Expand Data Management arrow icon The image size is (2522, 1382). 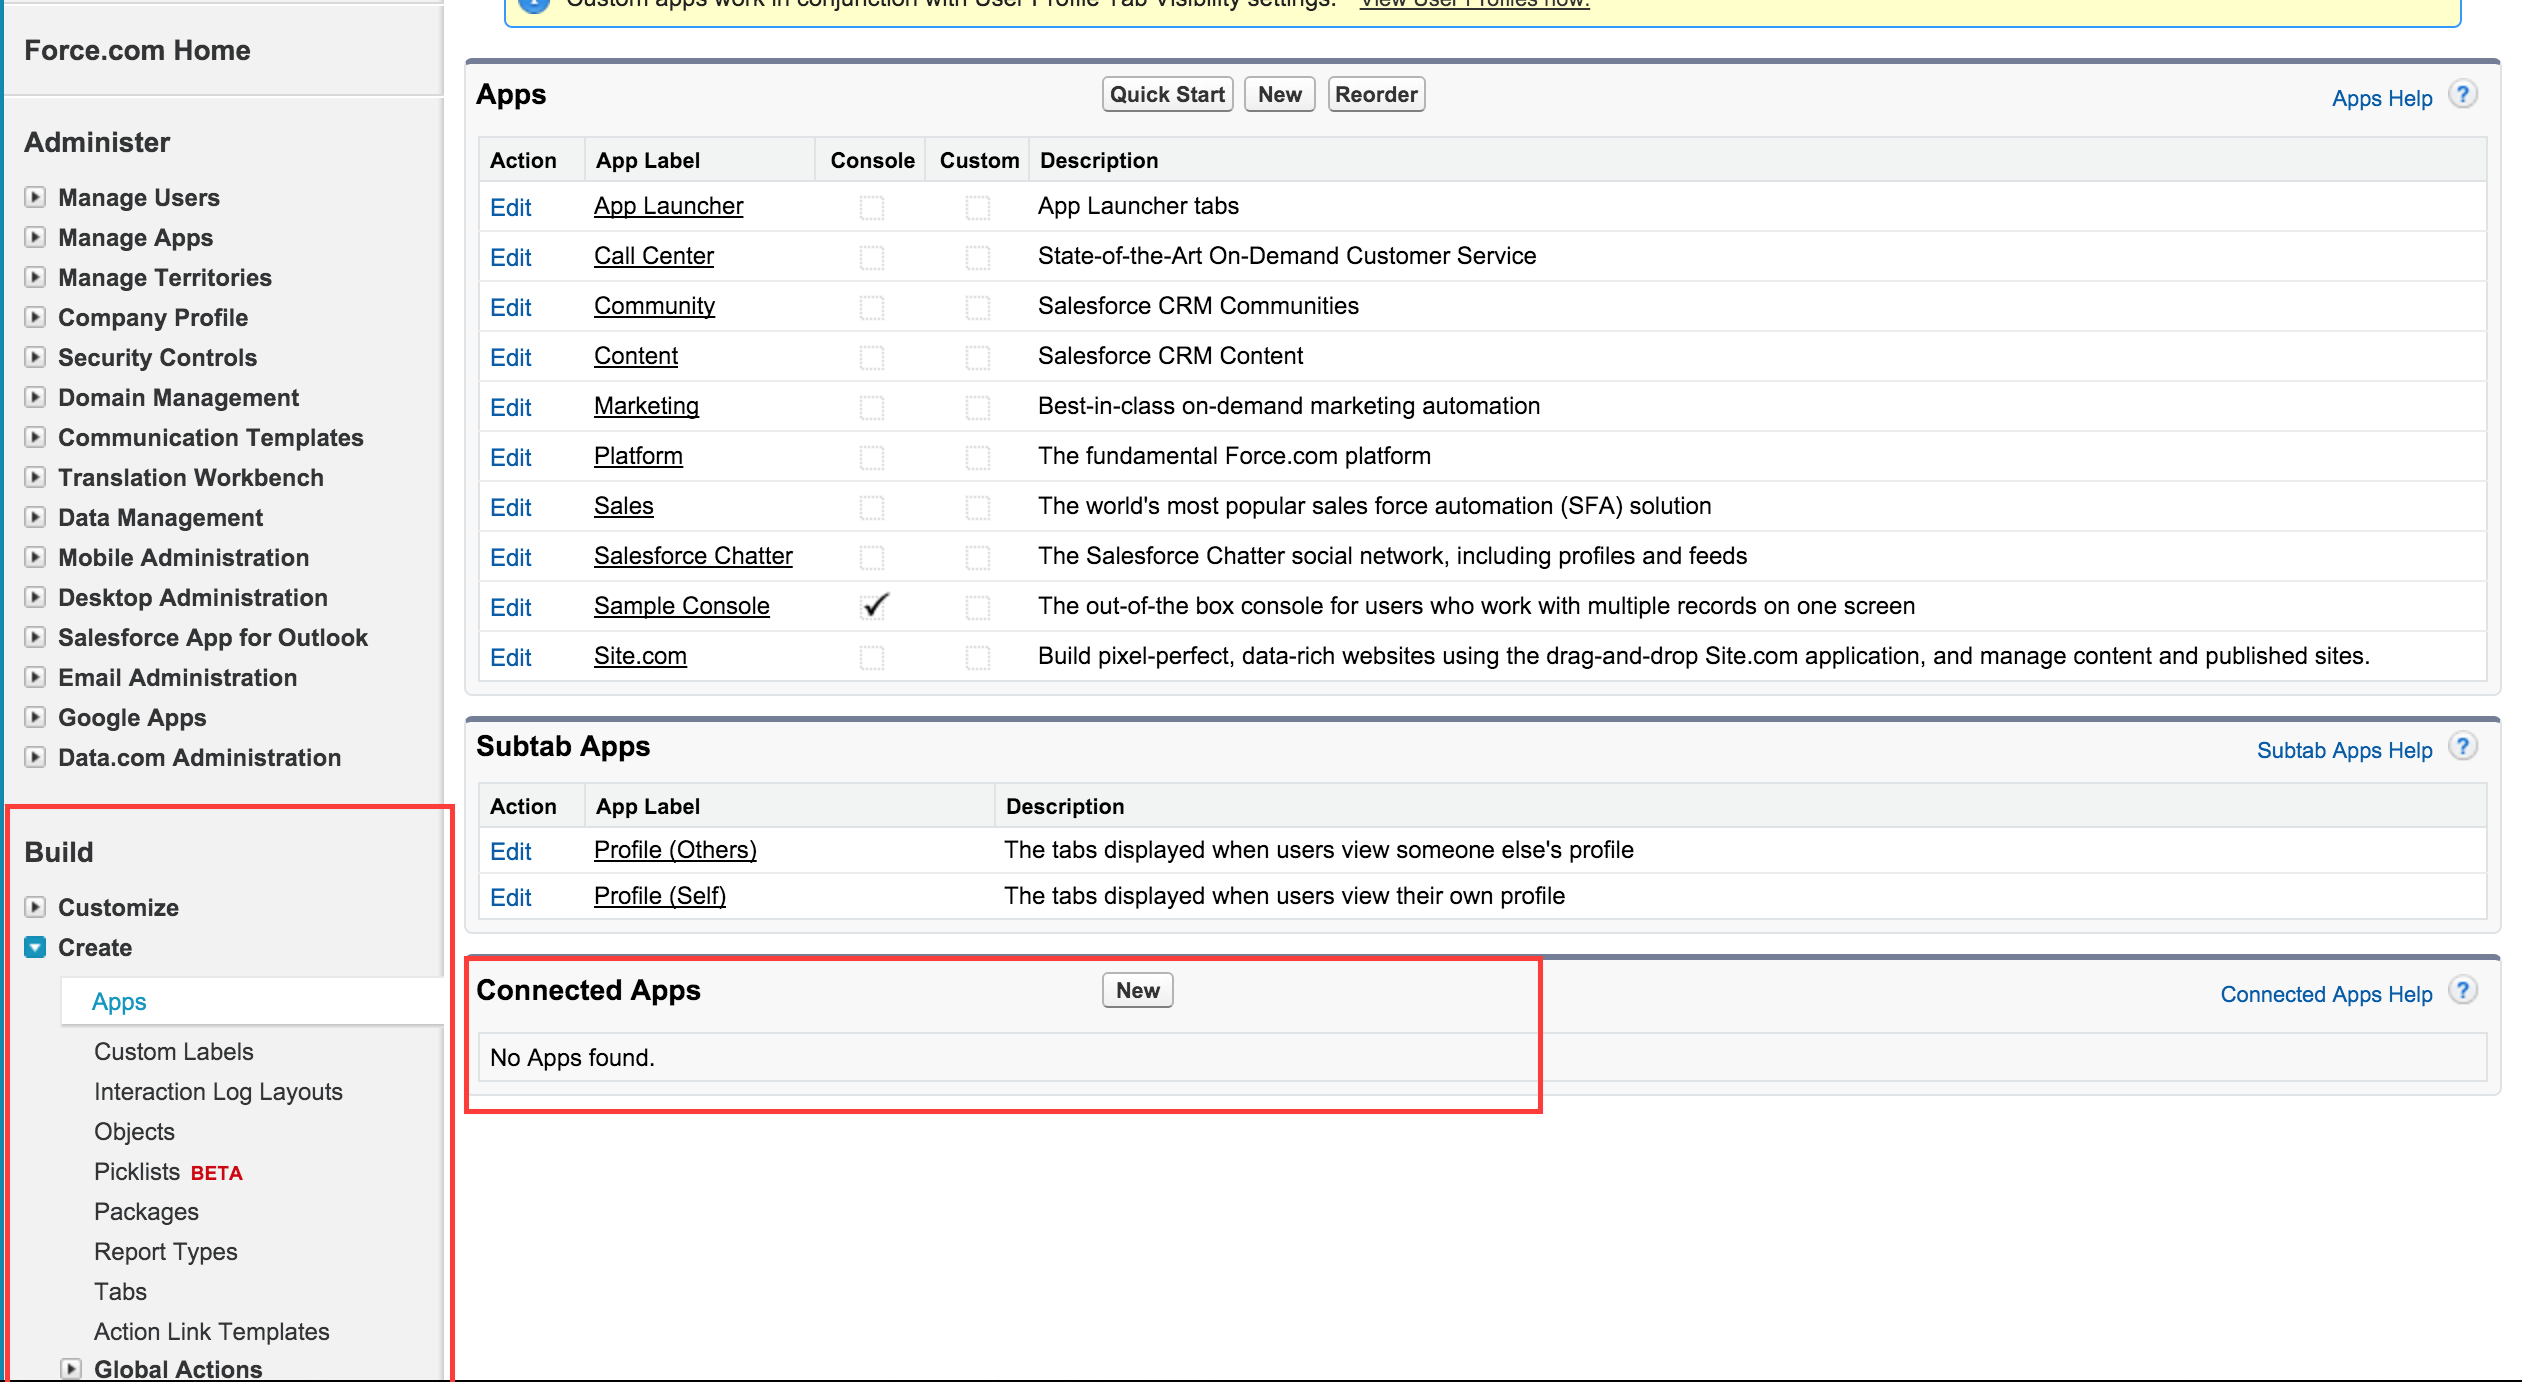(x=35, y=517)
